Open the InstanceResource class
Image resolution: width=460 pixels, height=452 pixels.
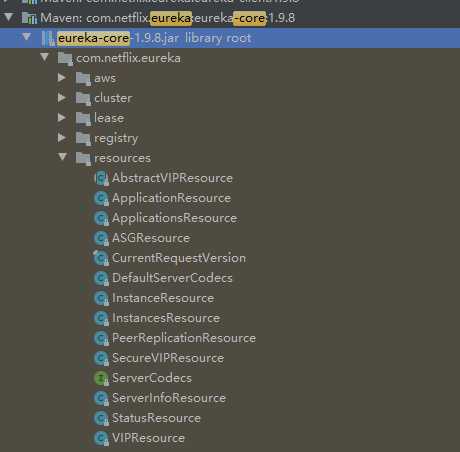click(x=163, y=298)
